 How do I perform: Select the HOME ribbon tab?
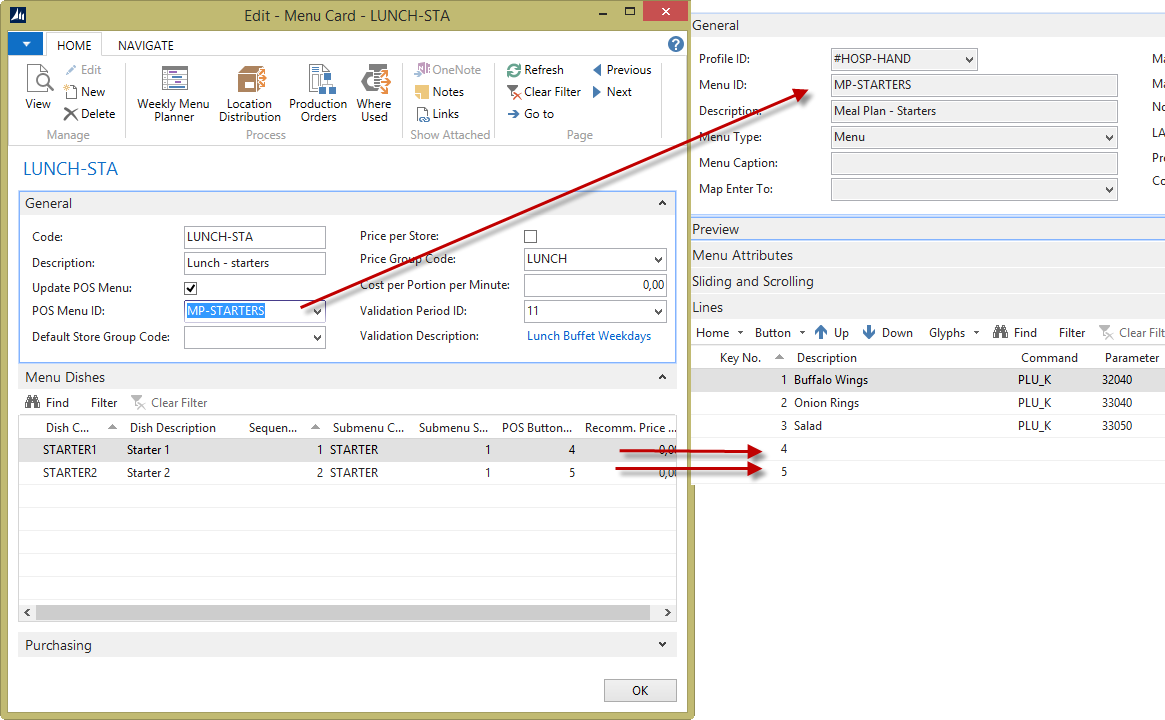coord(74,45)
